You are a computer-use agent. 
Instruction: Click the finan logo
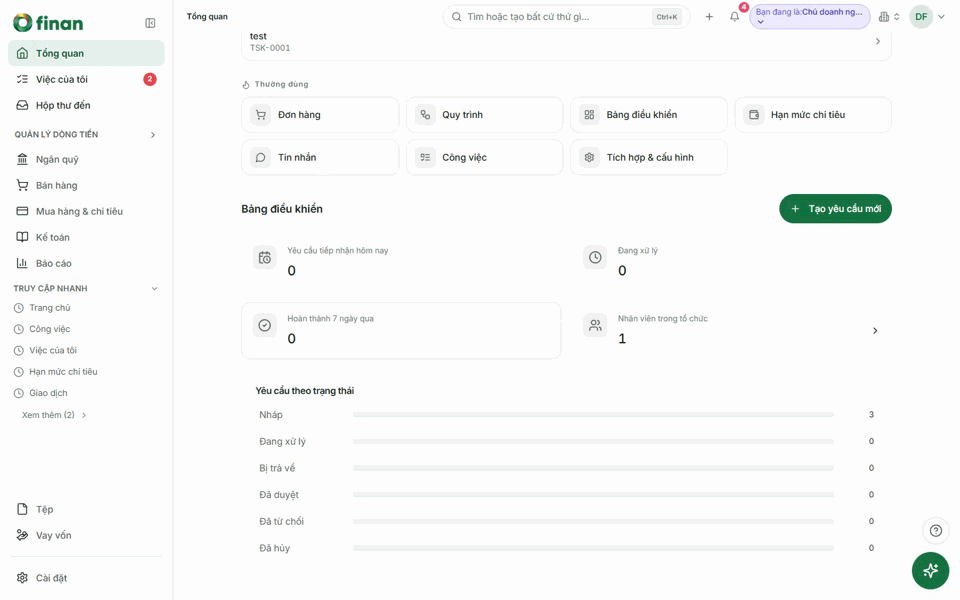(48, 23)
